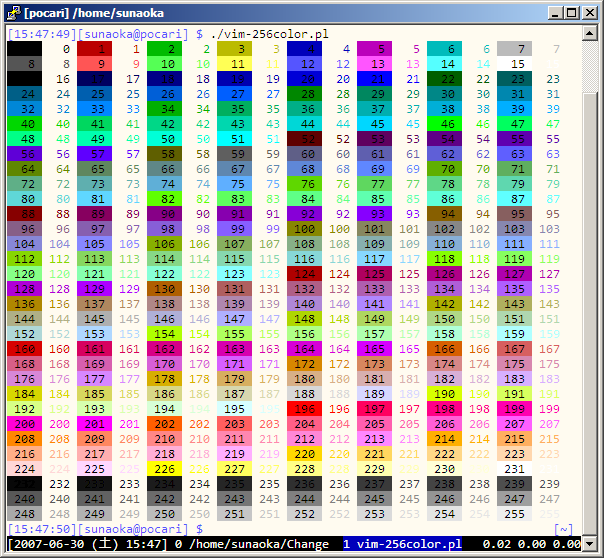Click the orange color block labeled 202
Screen dimensions: 604x558
[x=164, y=424]
